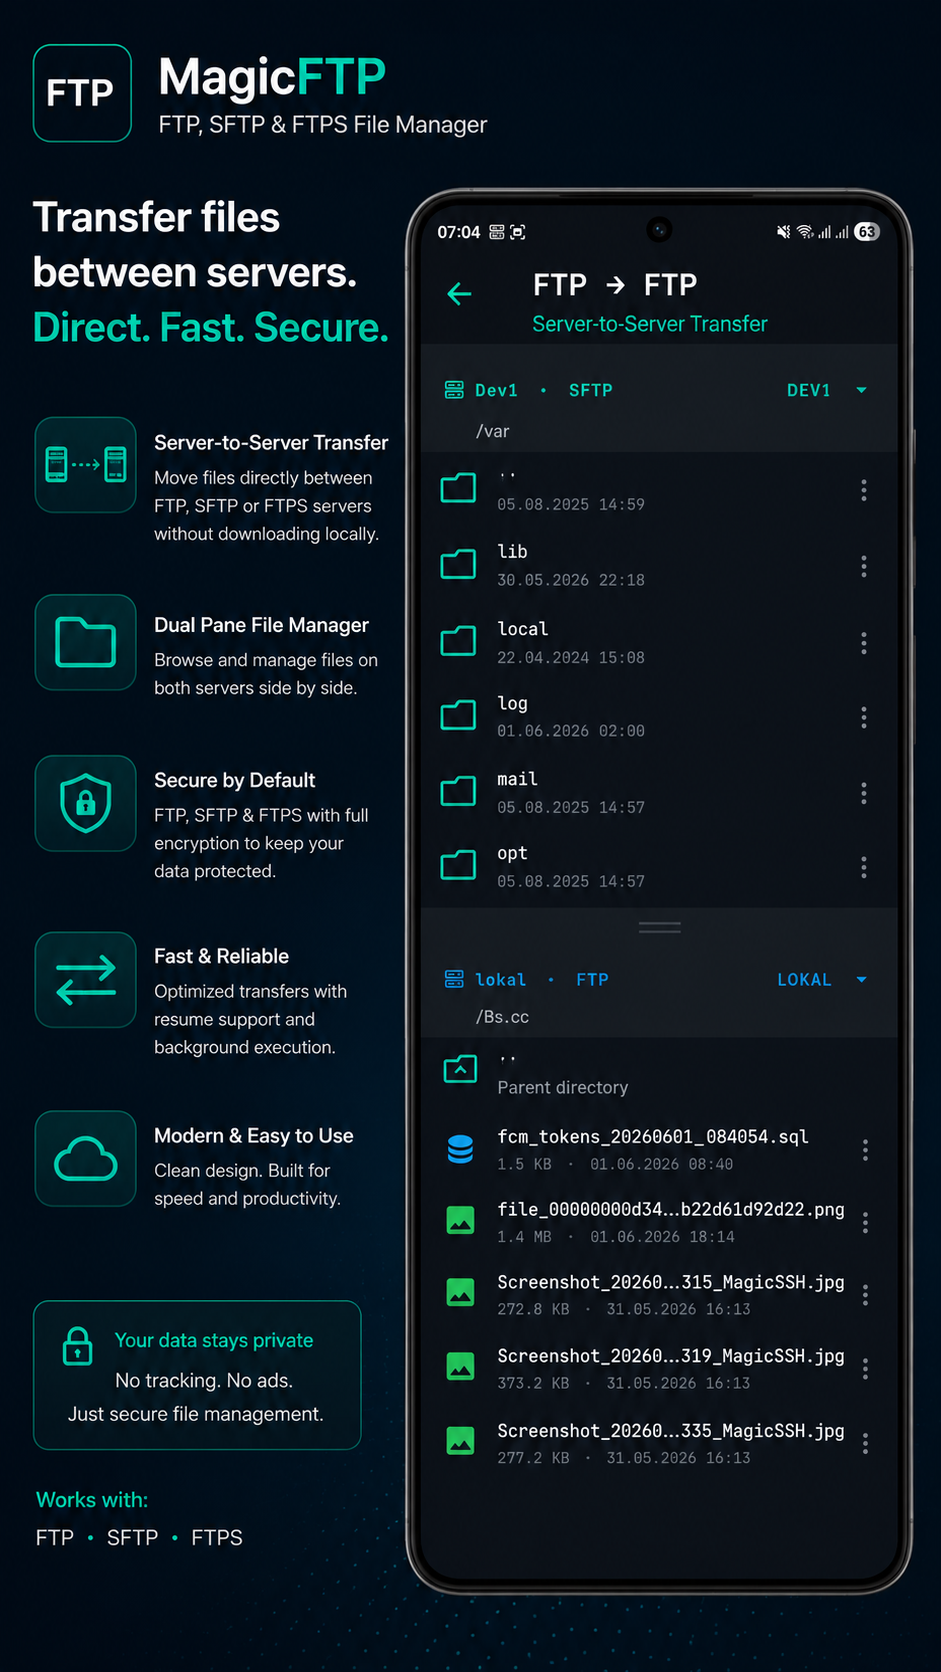Select the "lib" folder name
The image size is (941, 1672).
512,551
